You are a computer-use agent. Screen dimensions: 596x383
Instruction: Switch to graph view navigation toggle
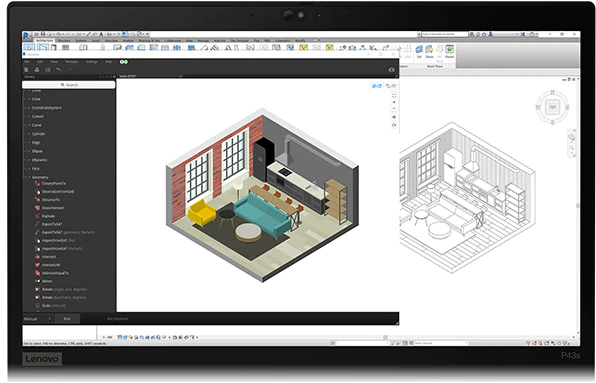tap(391, 86)
